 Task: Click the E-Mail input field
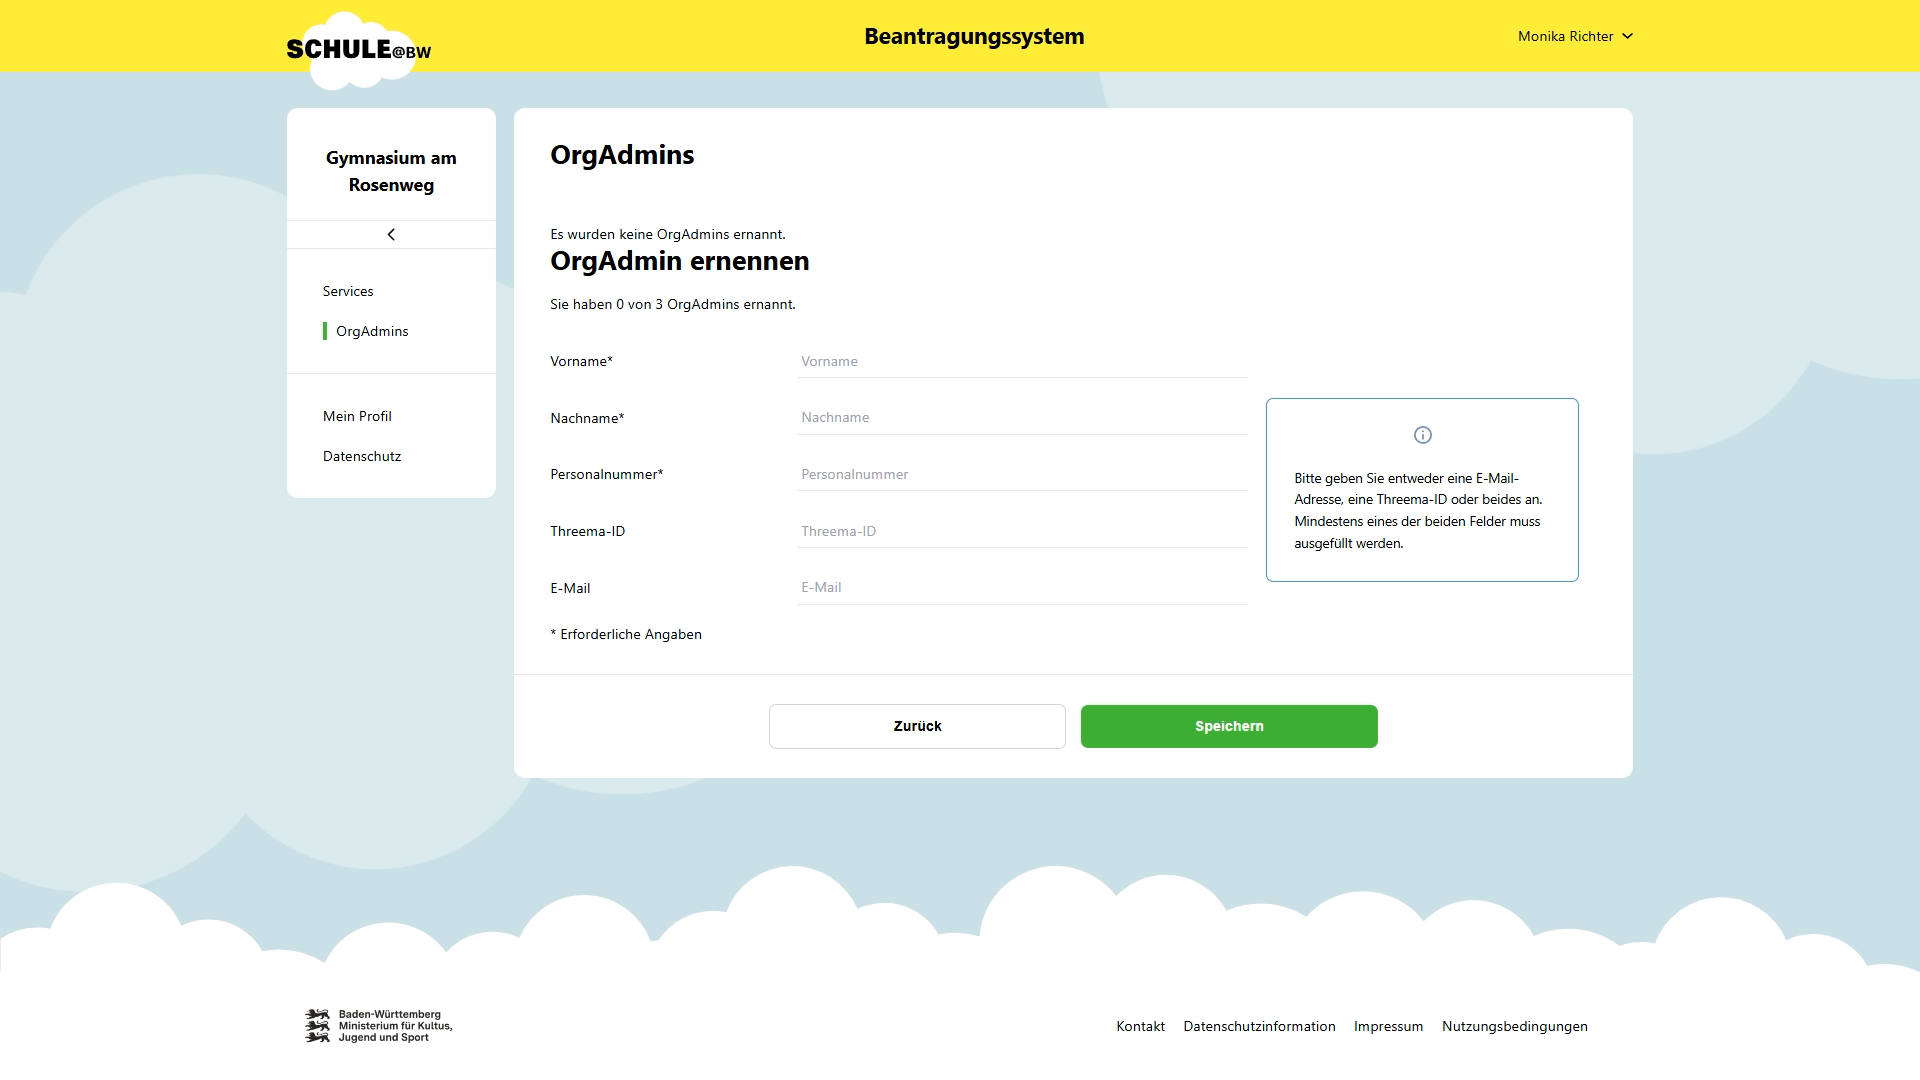pyautogui.click(x=1021, y=588)
